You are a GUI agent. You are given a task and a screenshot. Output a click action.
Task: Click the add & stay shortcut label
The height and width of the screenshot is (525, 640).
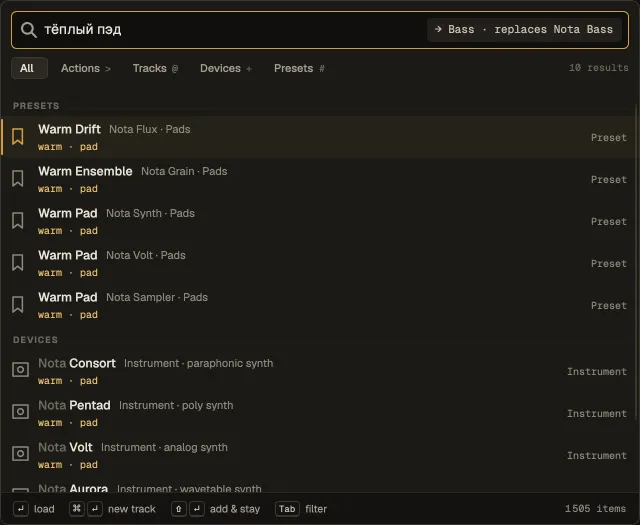tap(235, 509)
